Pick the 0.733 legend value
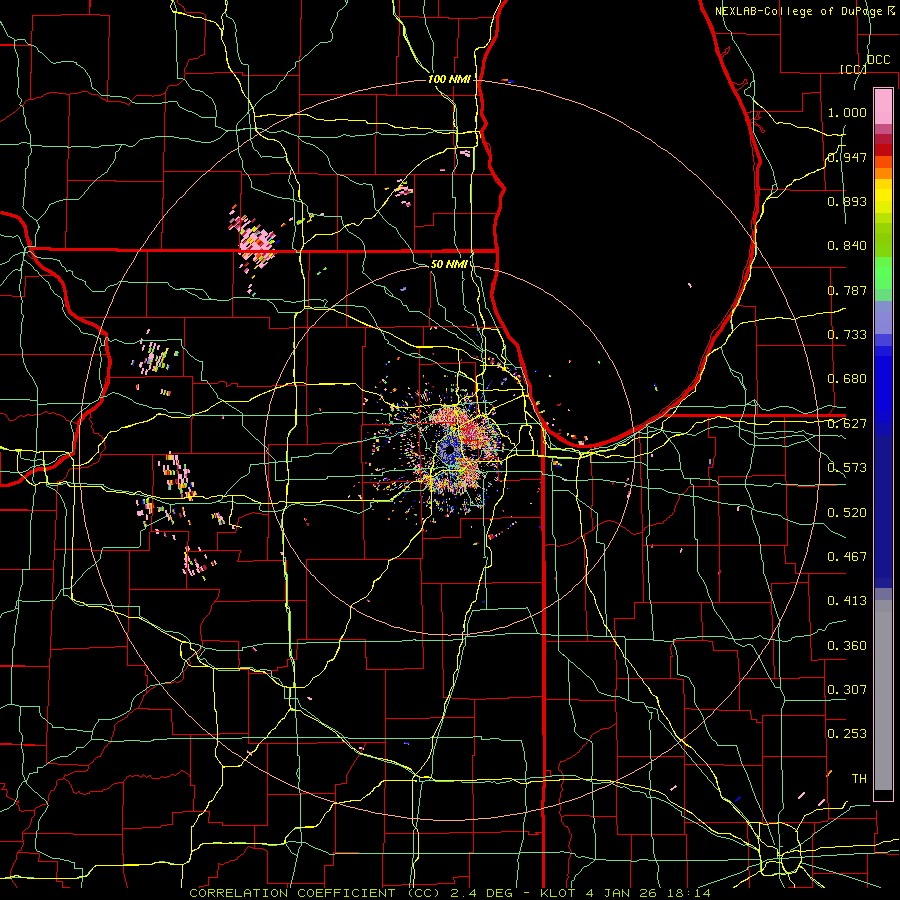 point(847,335)
